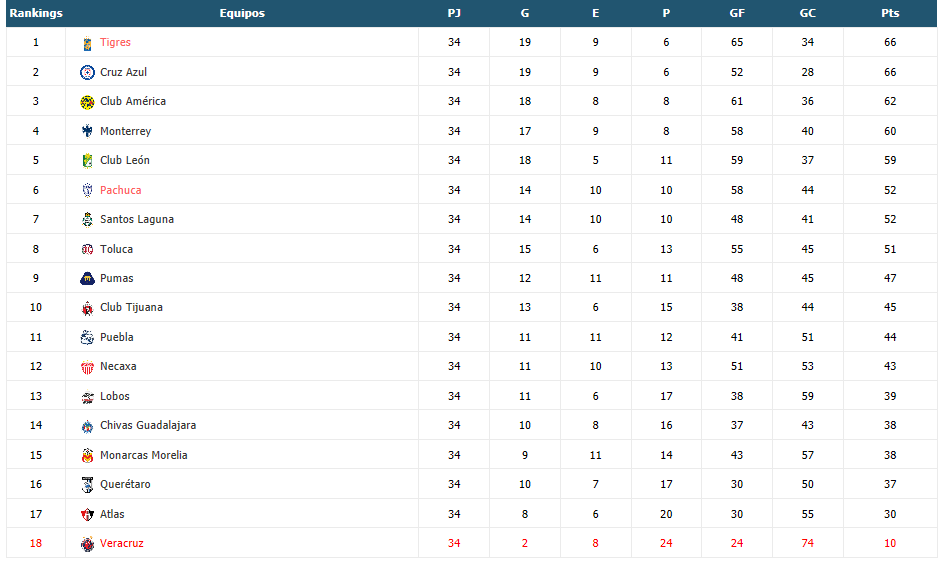The image size is (944, 561).
Task: Select the Querétaro team row name
Action: point(125,485)
